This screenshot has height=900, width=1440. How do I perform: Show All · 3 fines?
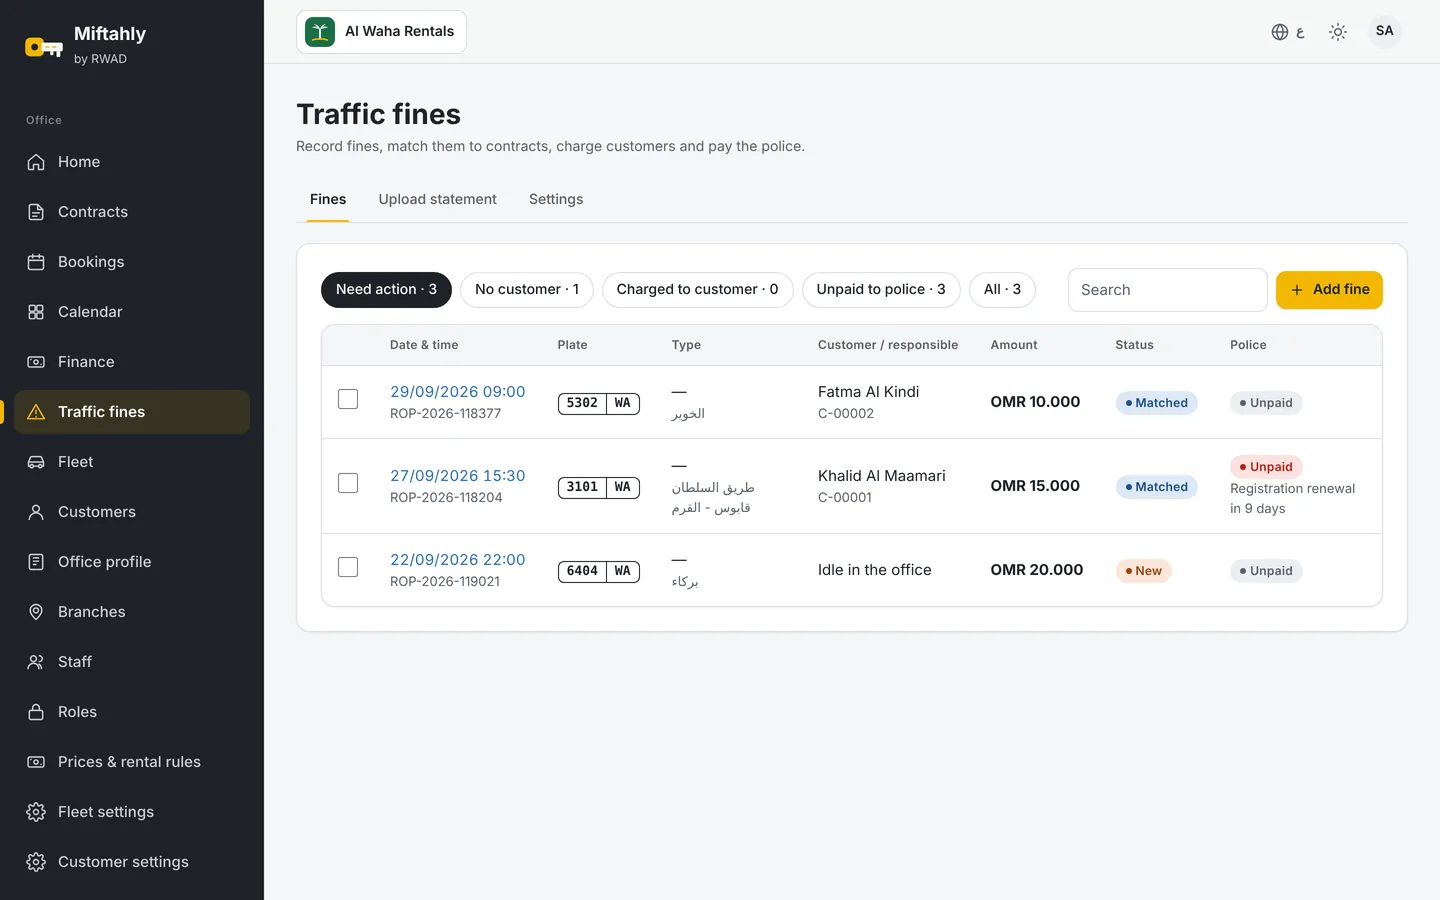(x=1002, y=290)
